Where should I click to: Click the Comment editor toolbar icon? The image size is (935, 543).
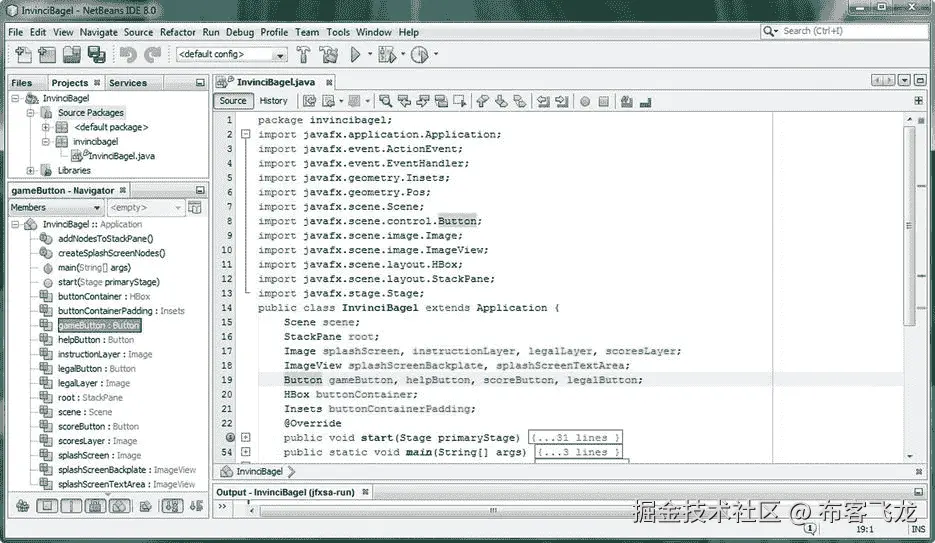[626, 101]
